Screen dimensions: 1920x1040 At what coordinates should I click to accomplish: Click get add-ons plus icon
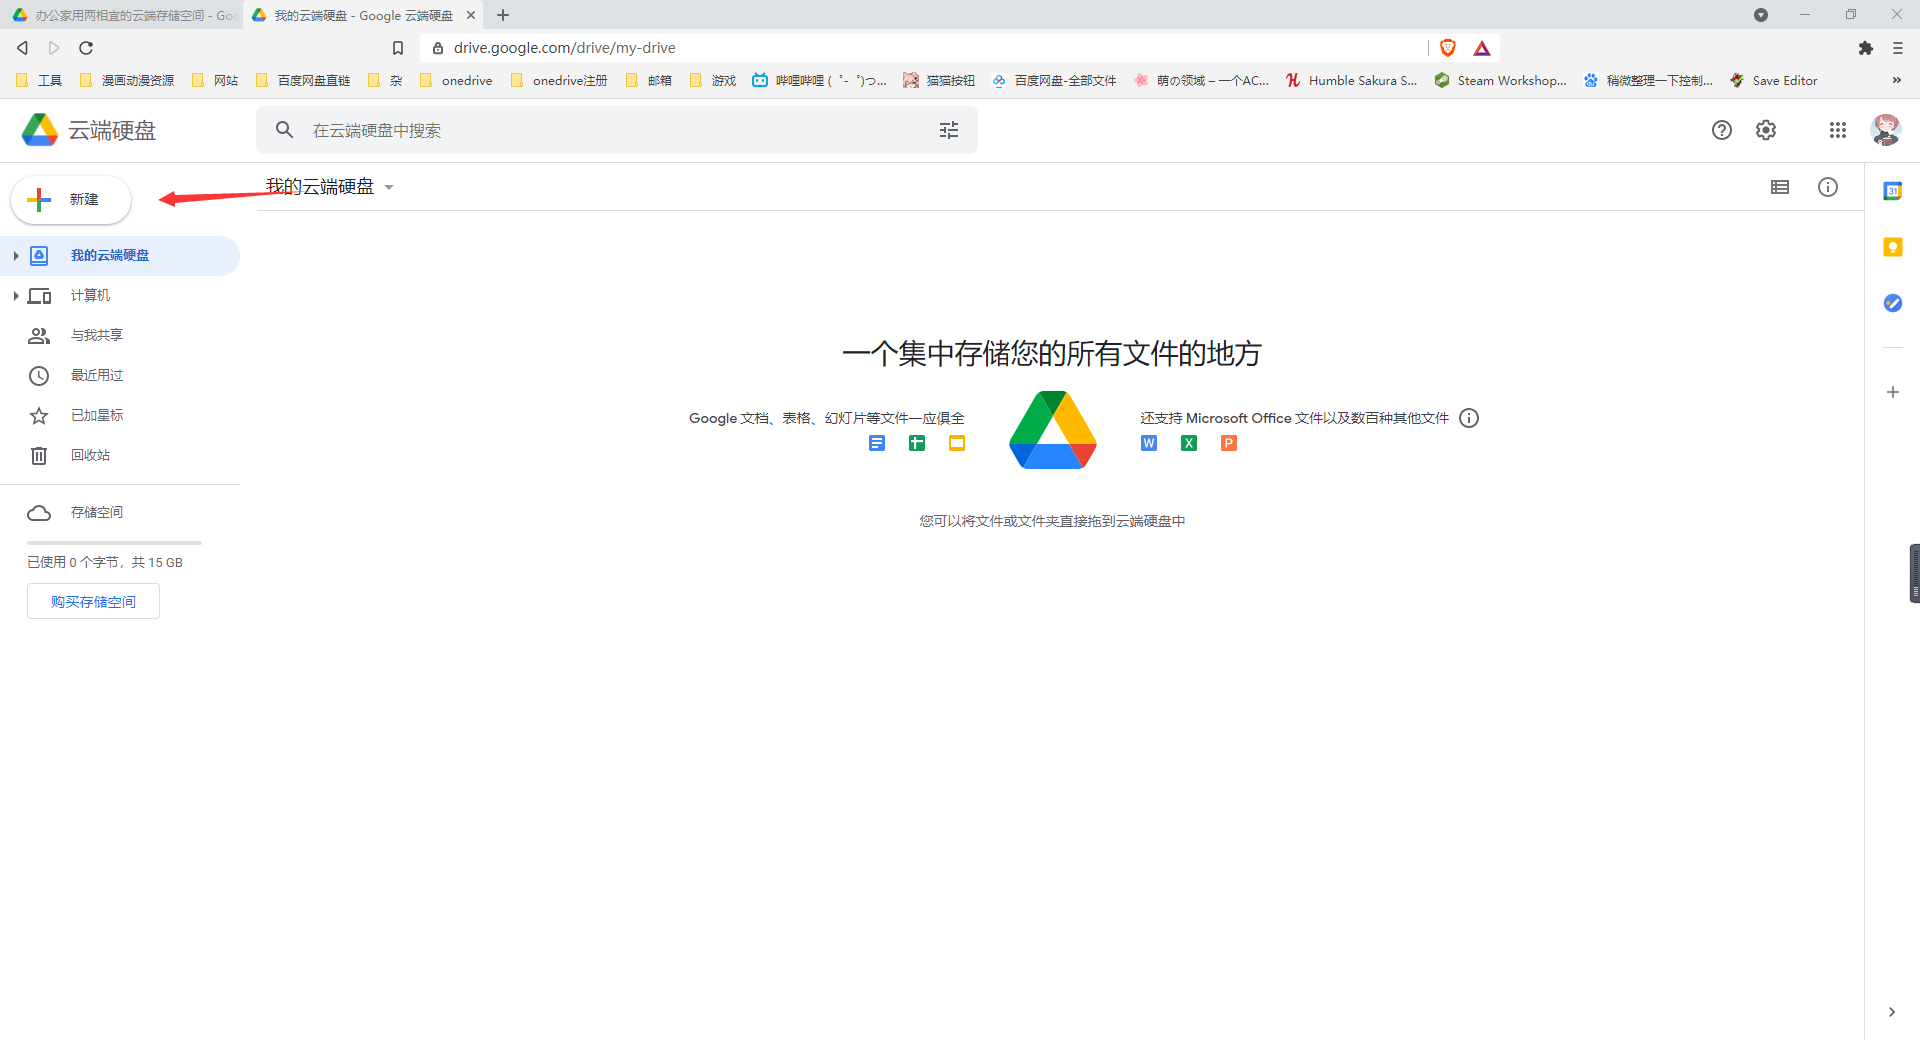pyautogui.click(x=1892, y=392)
